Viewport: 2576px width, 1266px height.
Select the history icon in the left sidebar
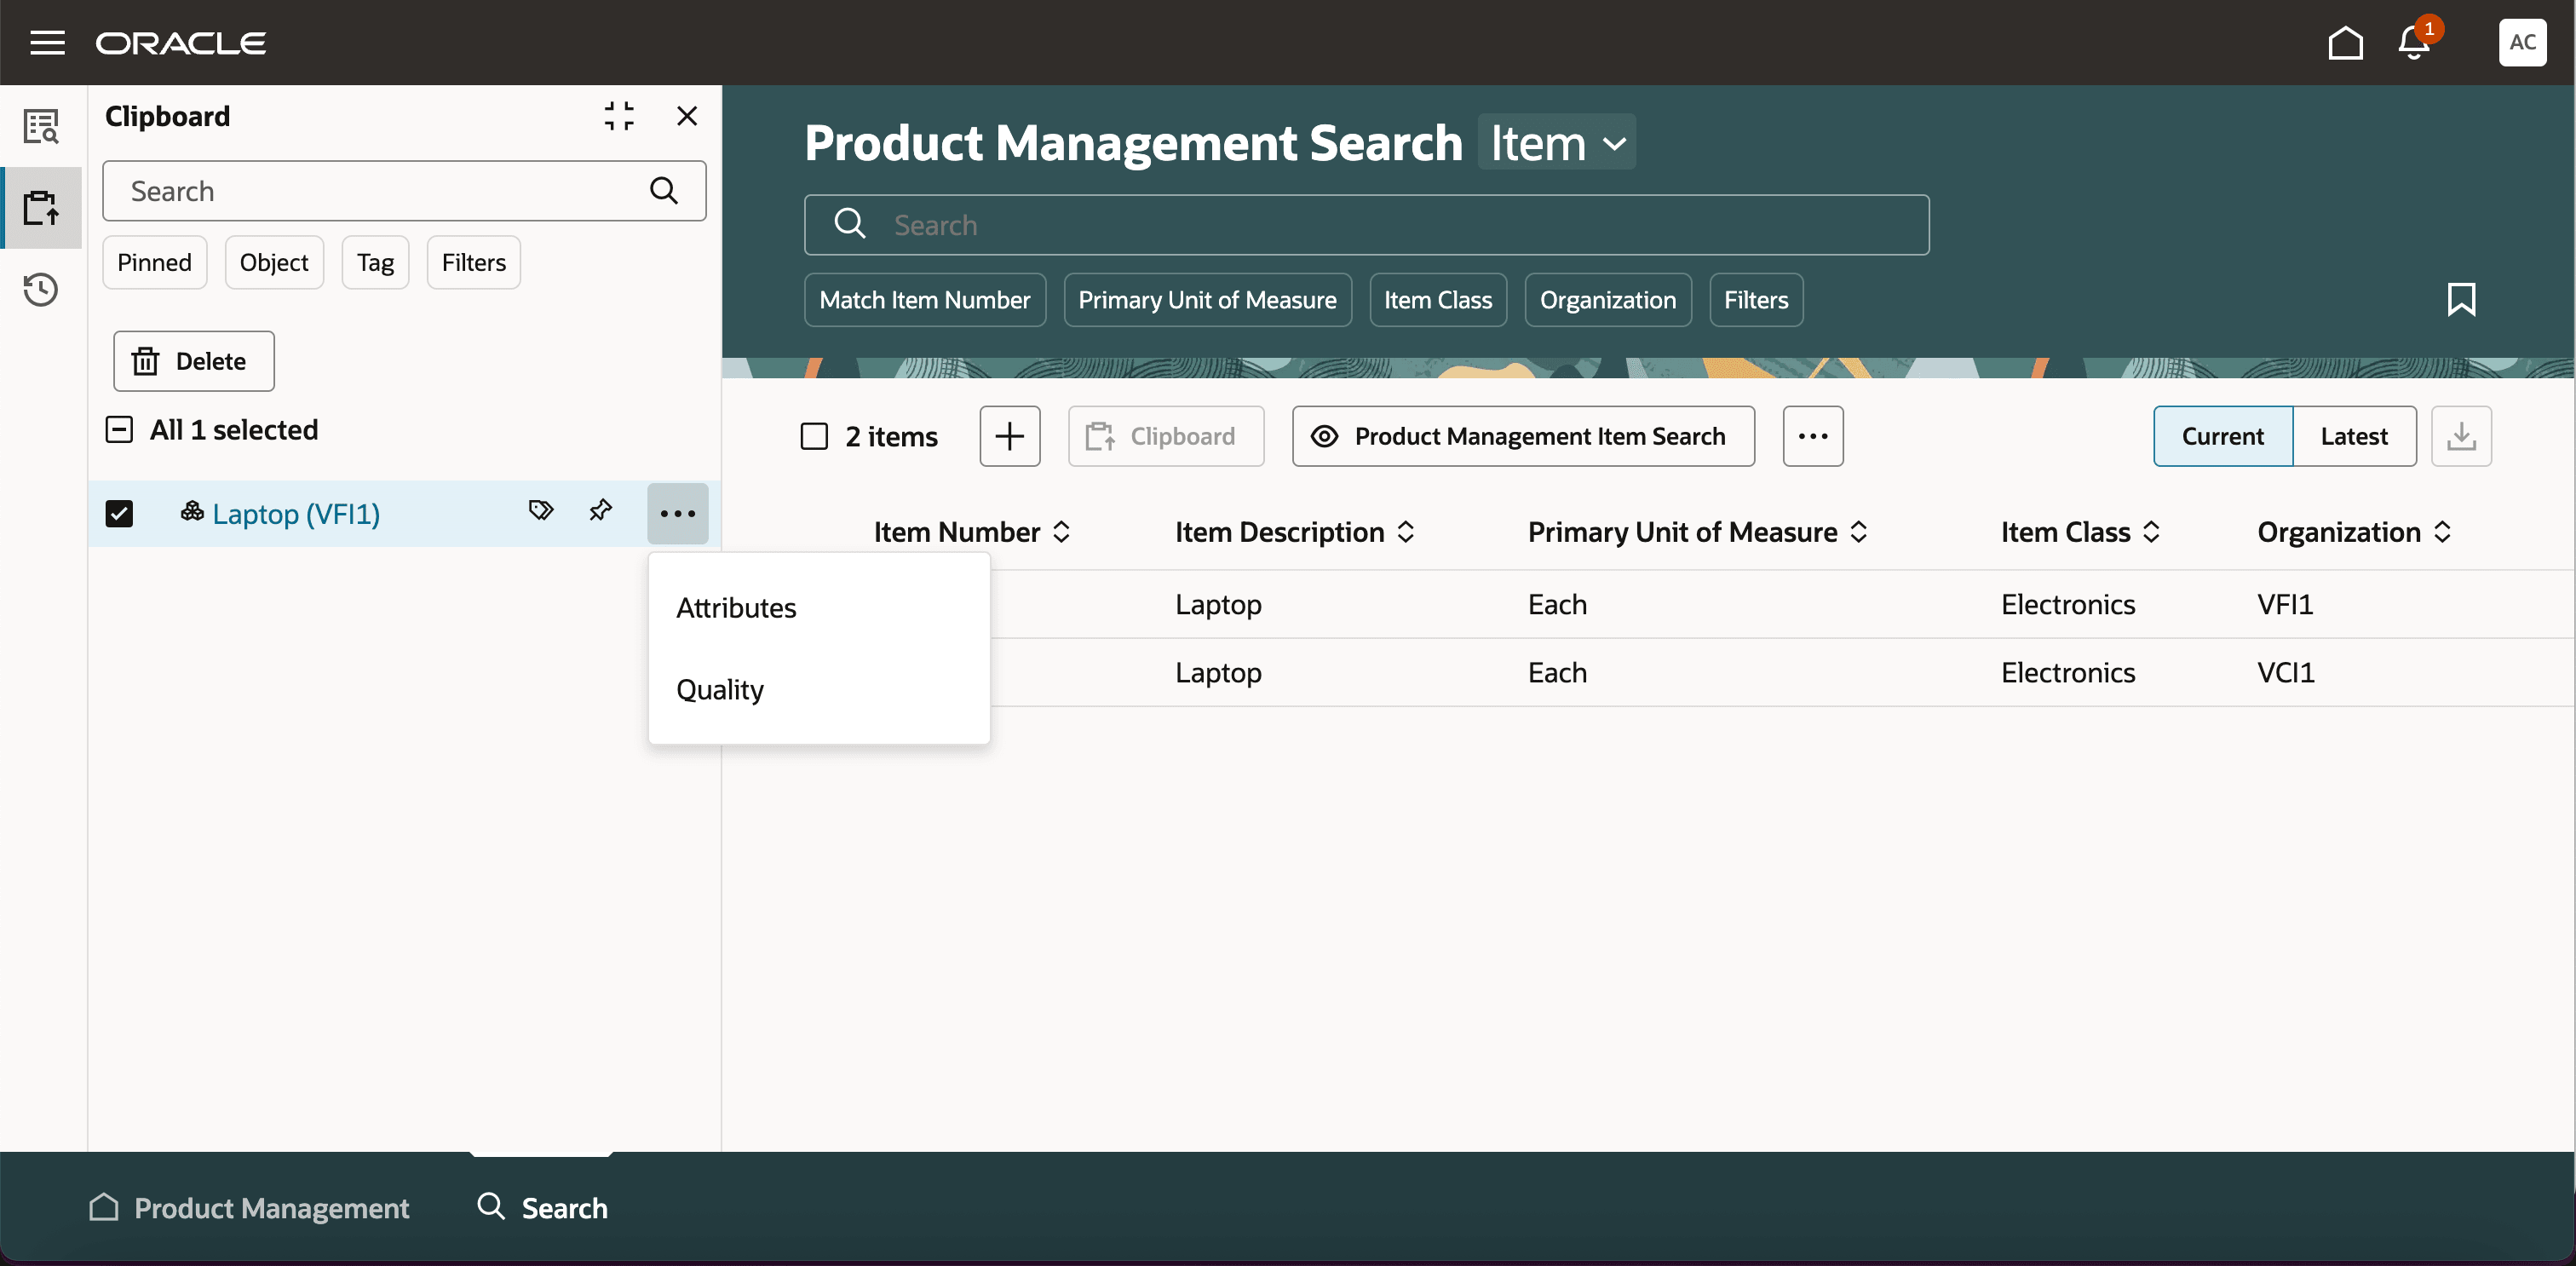pos(41,290)
